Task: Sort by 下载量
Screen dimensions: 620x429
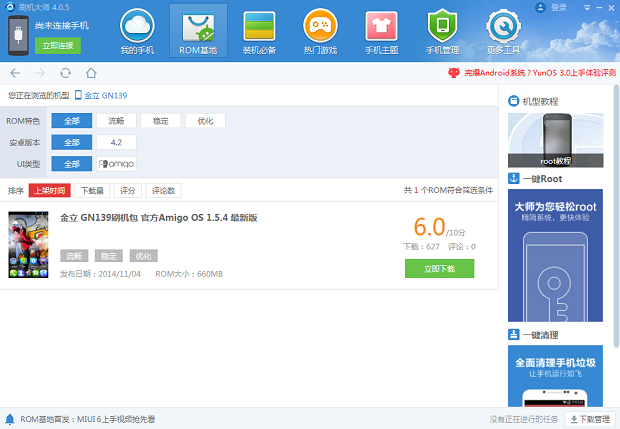Action: [92, 191]
